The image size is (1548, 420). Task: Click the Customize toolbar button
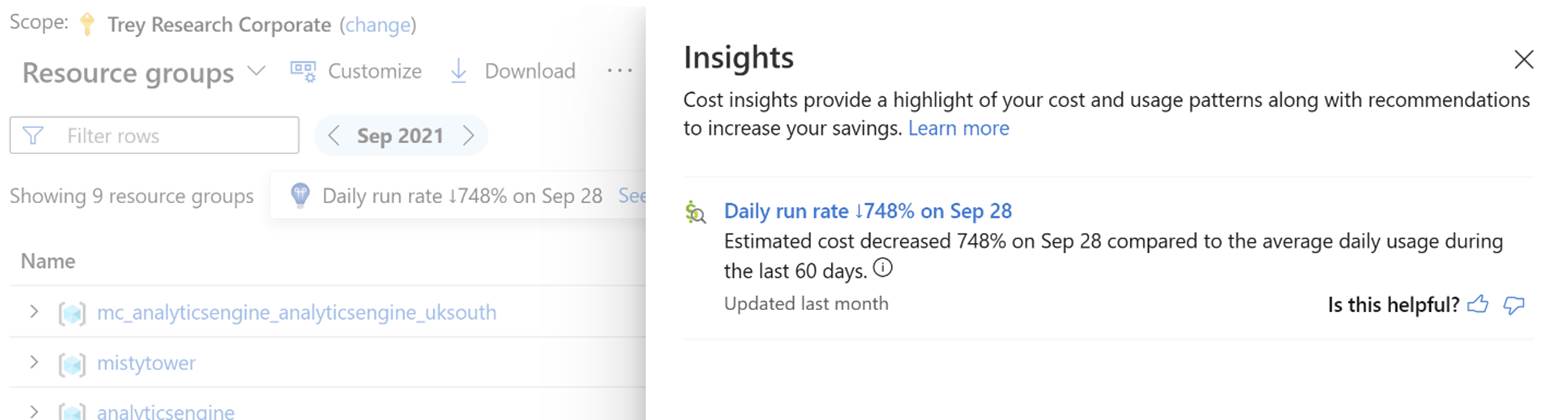[356, 71]
